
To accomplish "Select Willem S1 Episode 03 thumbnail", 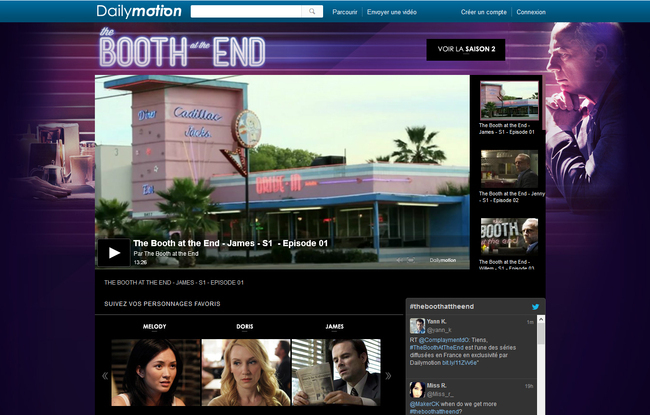I will [509, 237].
